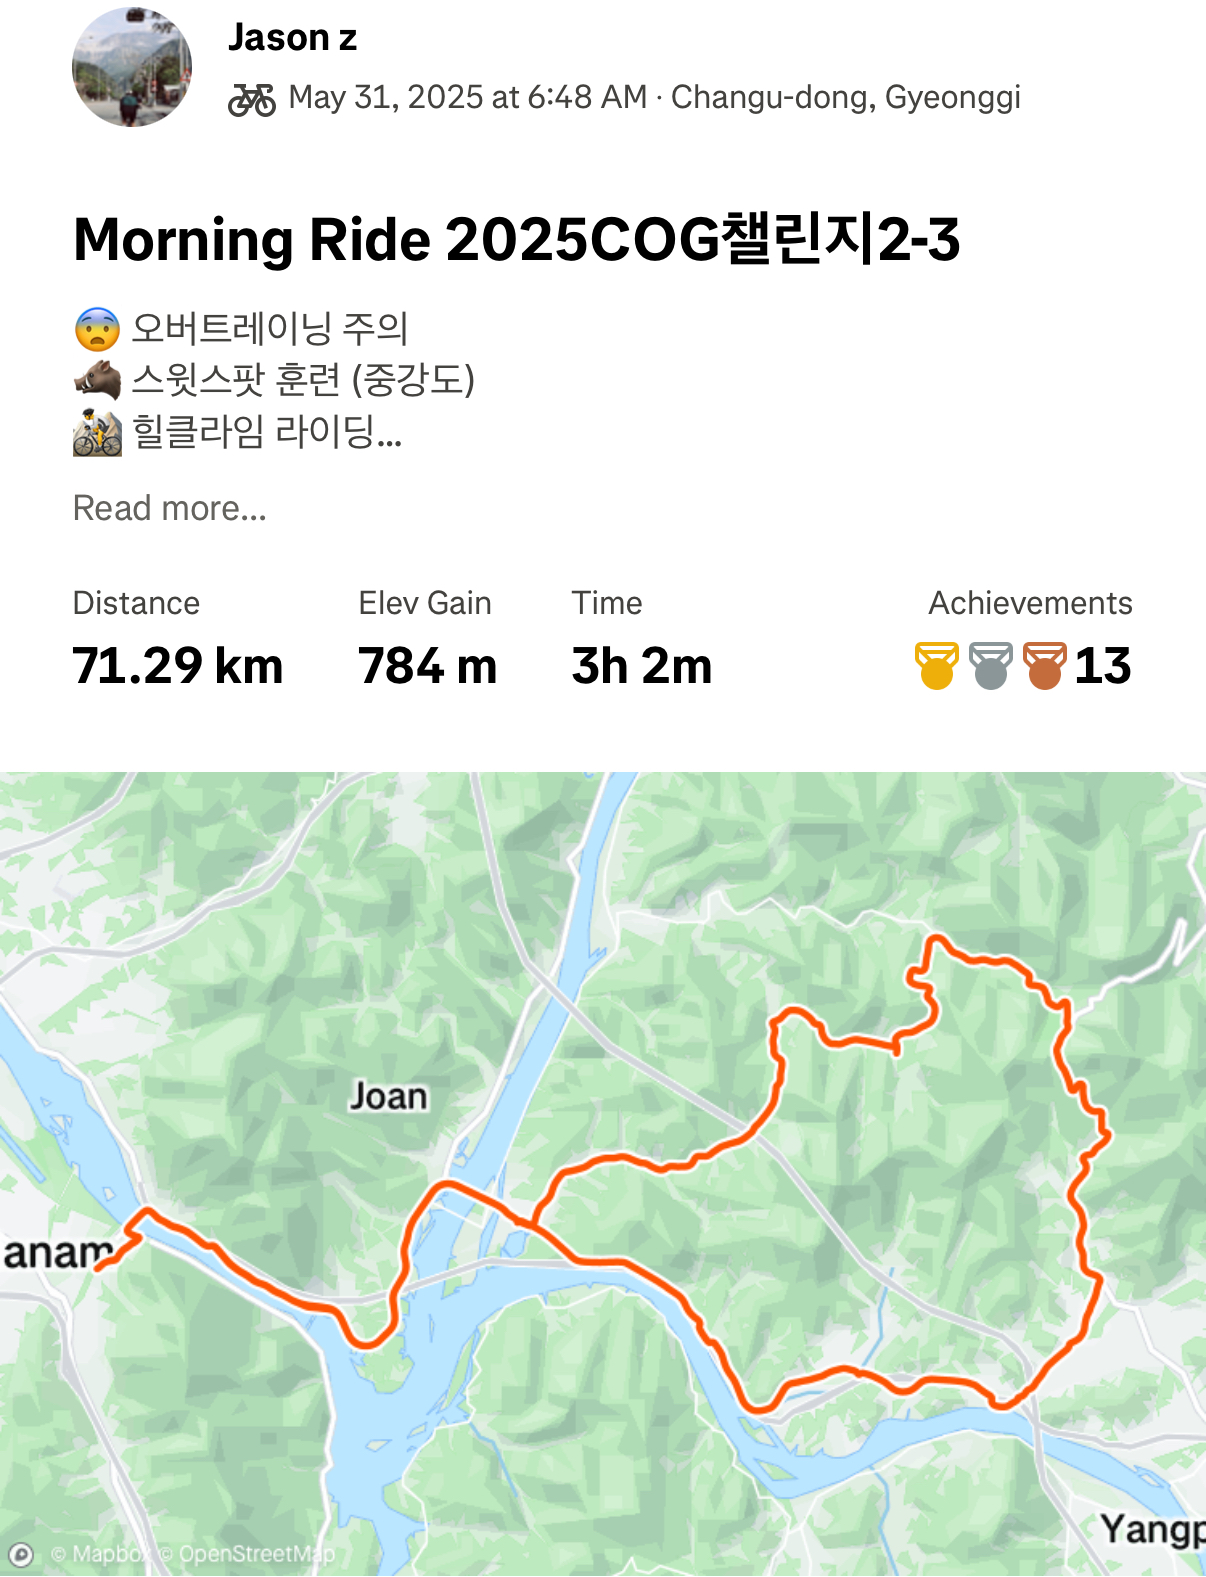Select the 71.29 km distance stat
The height and width of the screenshot is (1577, 1206).
tap(178, 666)
